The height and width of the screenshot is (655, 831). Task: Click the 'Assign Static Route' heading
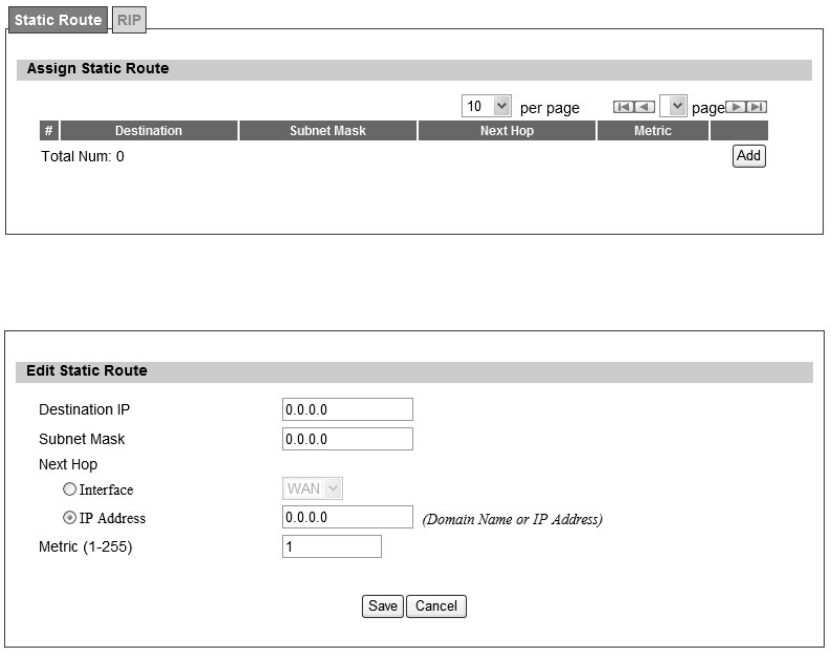[98, 68]
